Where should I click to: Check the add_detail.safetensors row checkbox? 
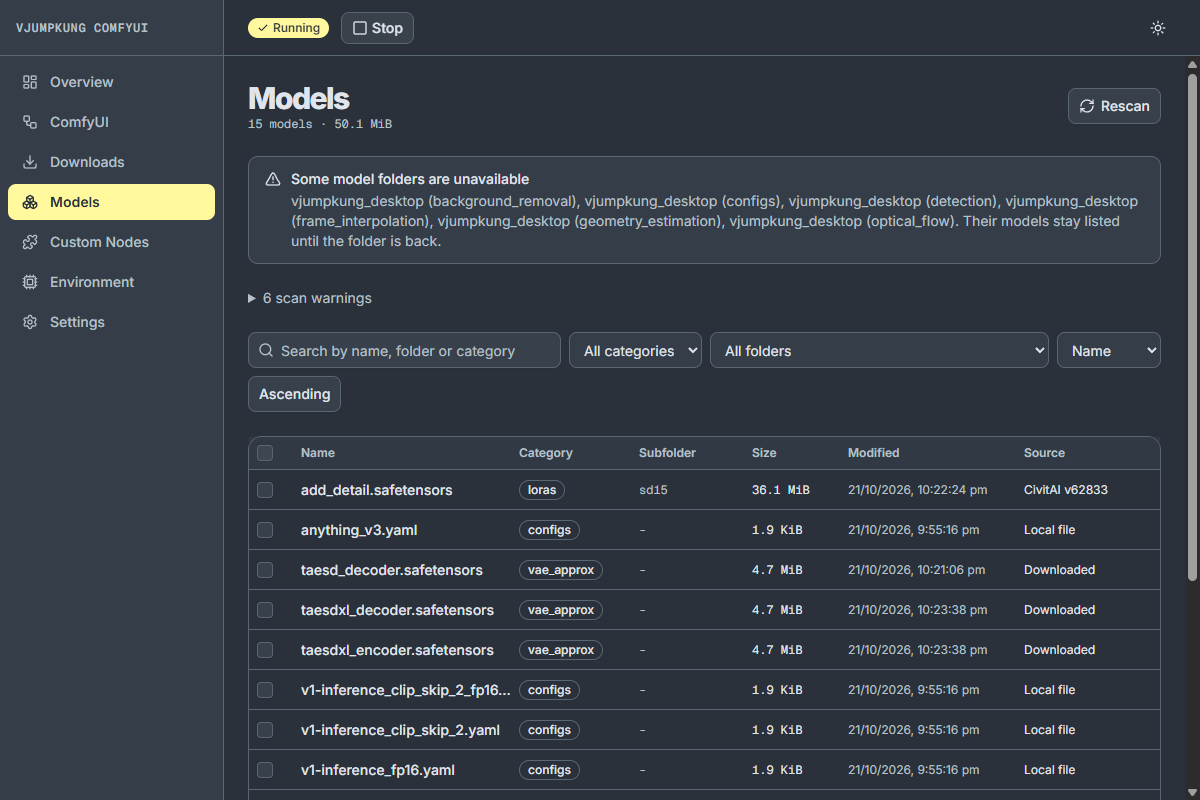point(265,490)
